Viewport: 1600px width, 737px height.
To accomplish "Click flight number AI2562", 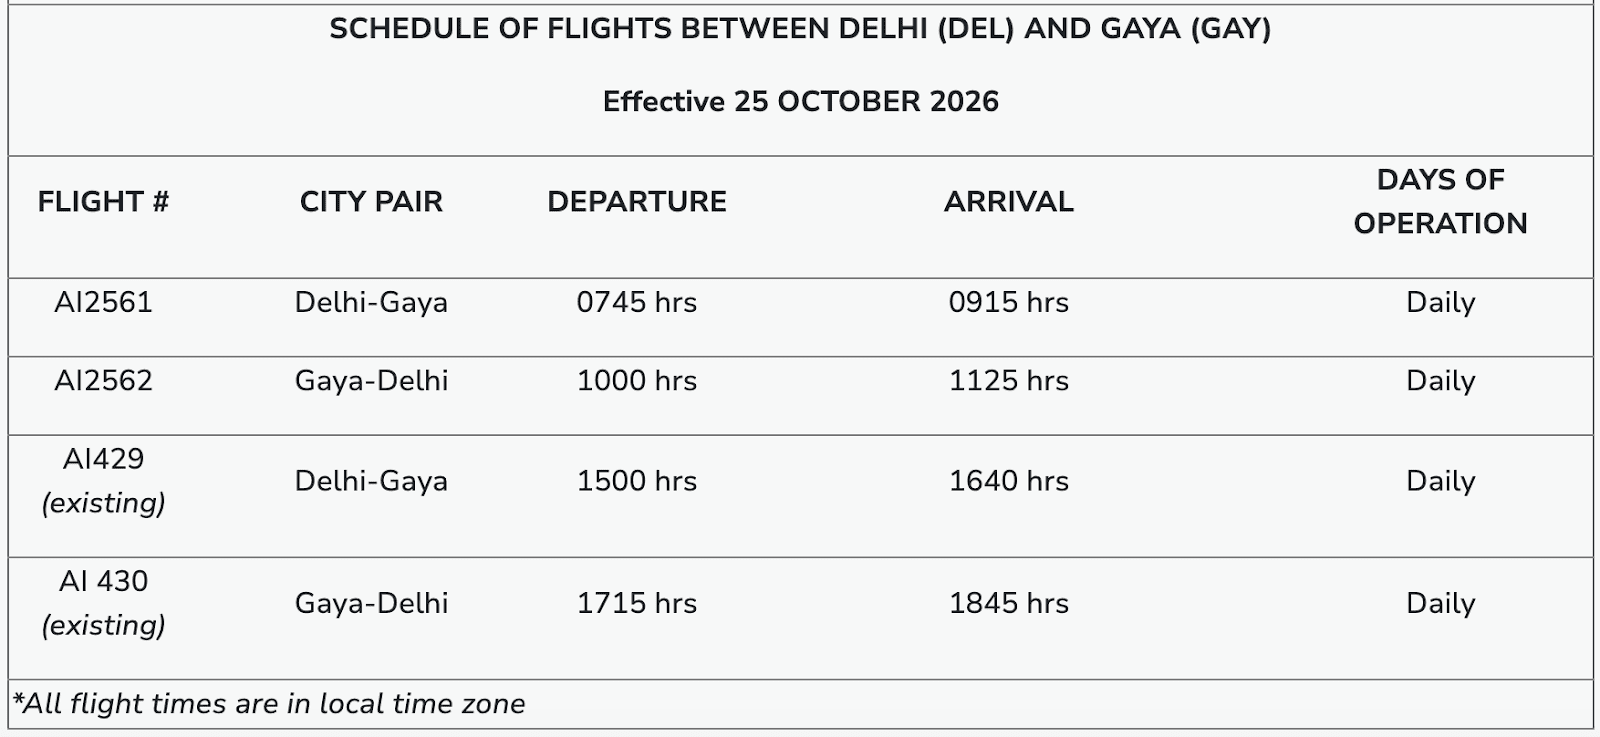I will (103, 381).
